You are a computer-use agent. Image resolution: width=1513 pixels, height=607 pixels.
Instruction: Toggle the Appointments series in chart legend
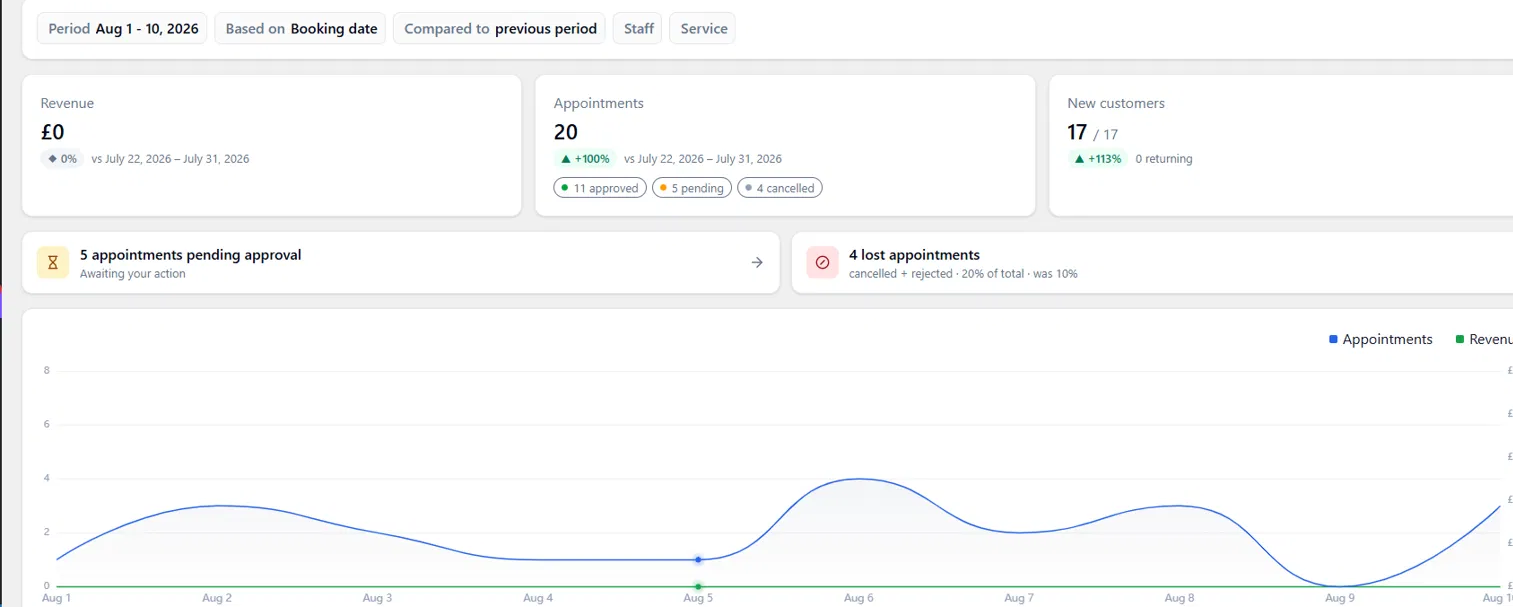(1381, 339)
